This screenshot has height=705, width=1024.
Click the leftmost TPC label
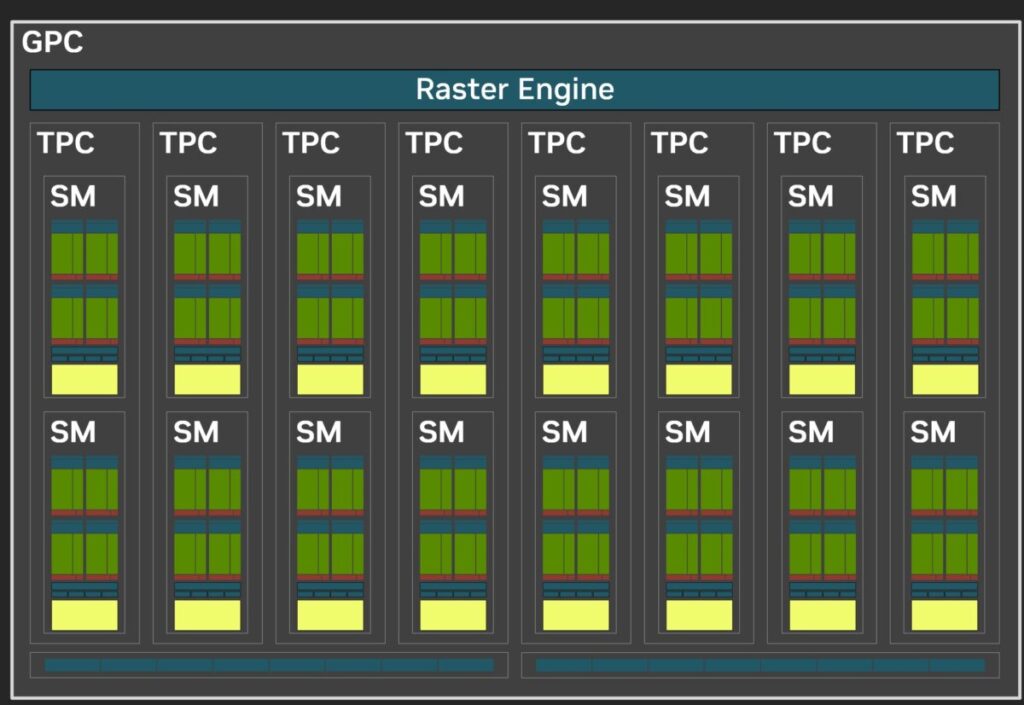tap(65, 143)
